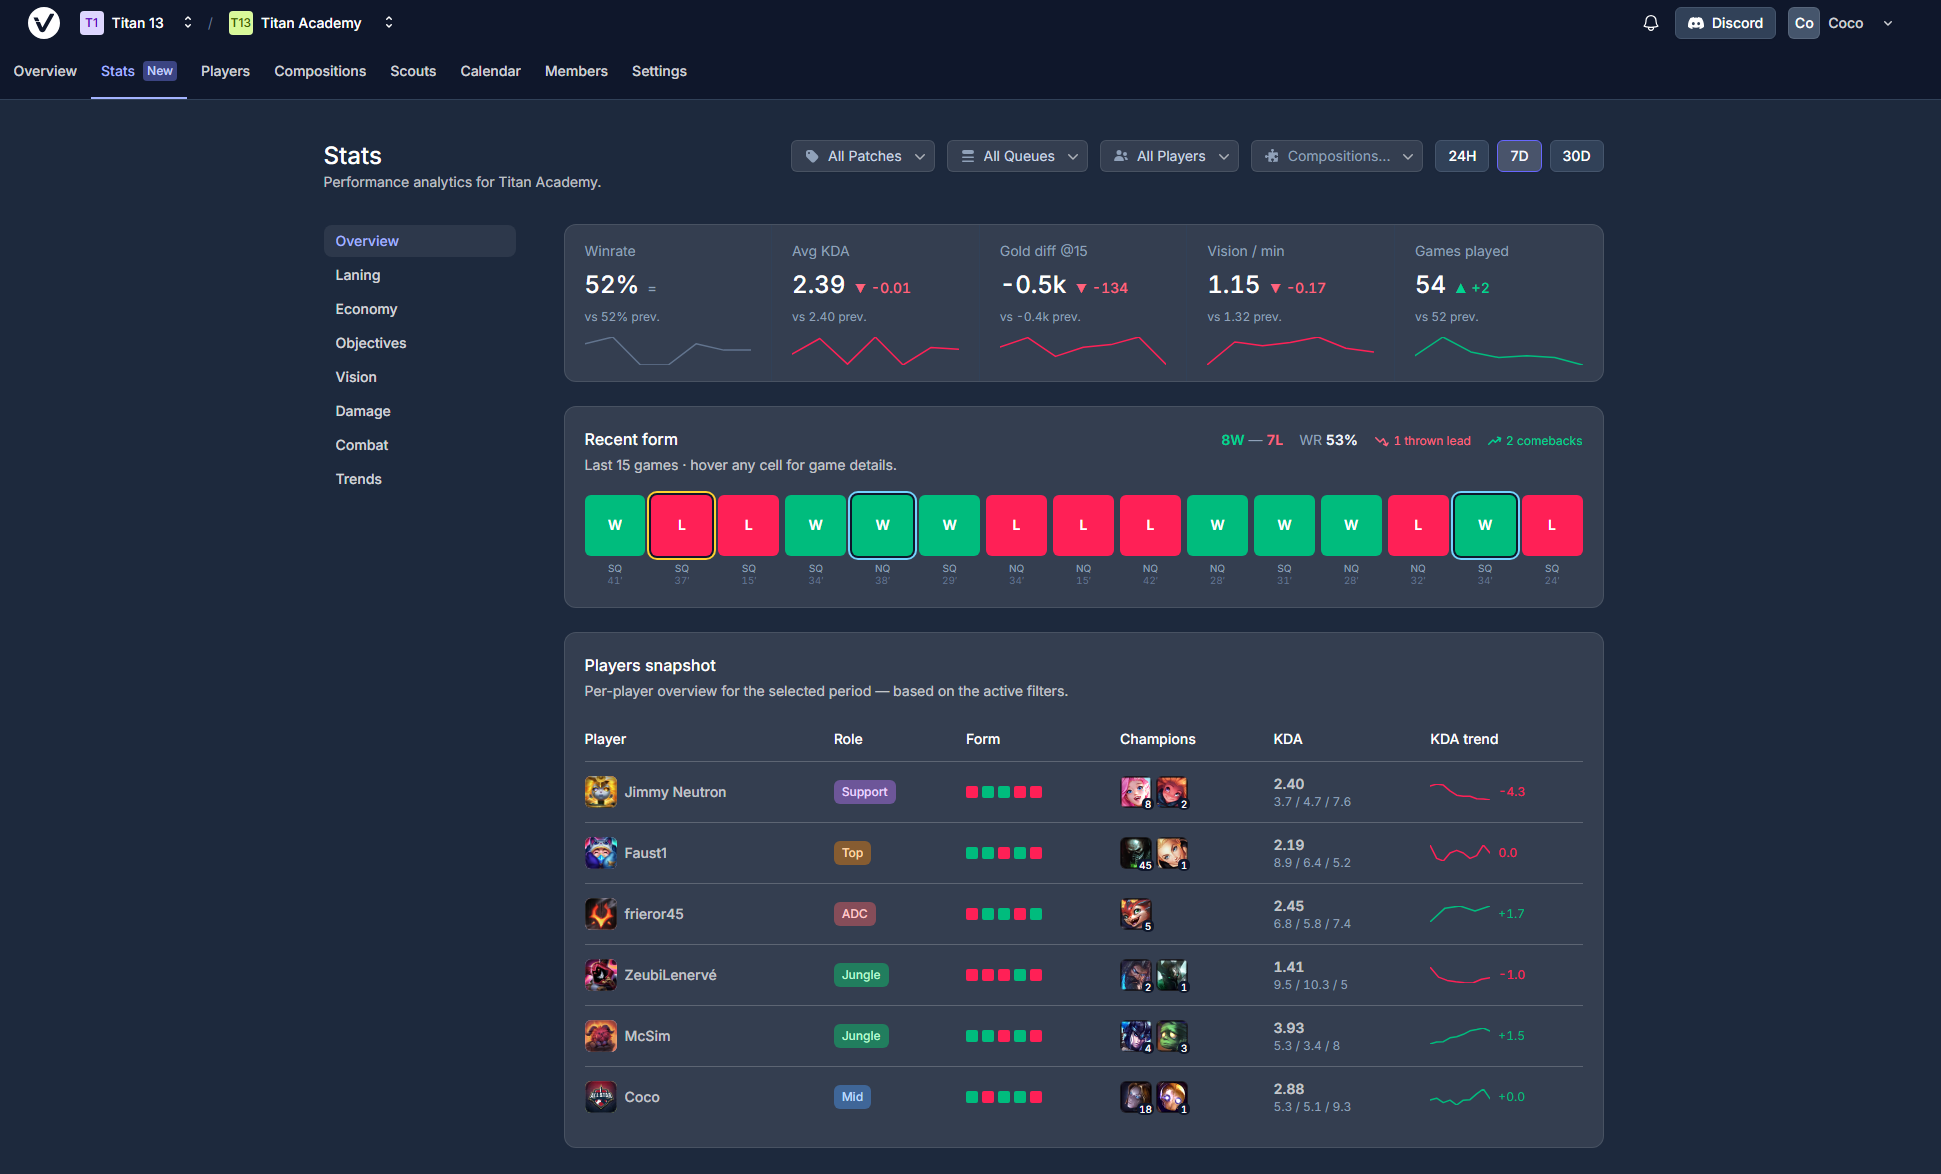Click ZeubiLenervé's player avatar
The height and width of the screenshot is (1174, 1941).
click(600, 975)
